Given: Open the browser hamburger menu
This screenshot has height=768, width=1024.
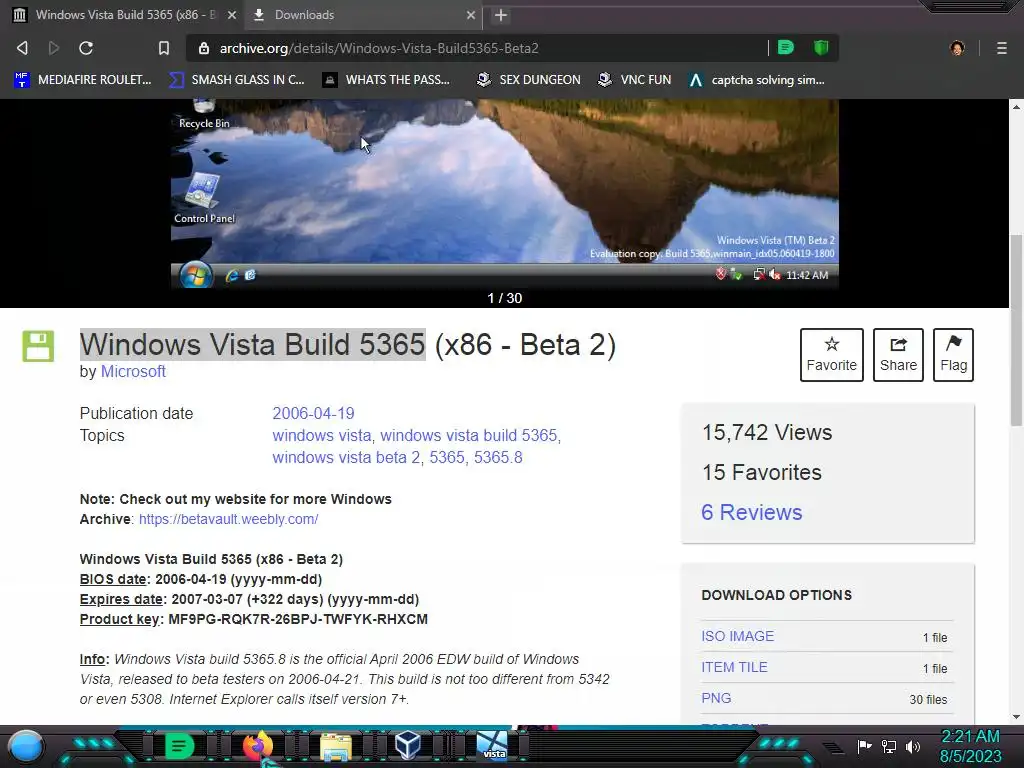Looking at the screenshot, I should [1002, 48].
